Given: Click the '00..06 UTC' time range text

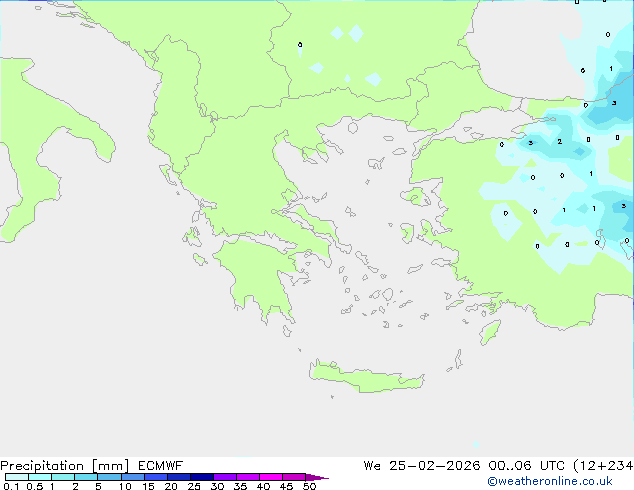Looking at the screenshot, I should (526, 466).
